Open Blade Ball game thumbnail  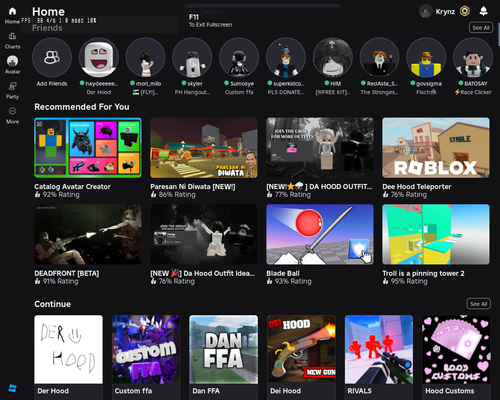[x=320, y=234]
